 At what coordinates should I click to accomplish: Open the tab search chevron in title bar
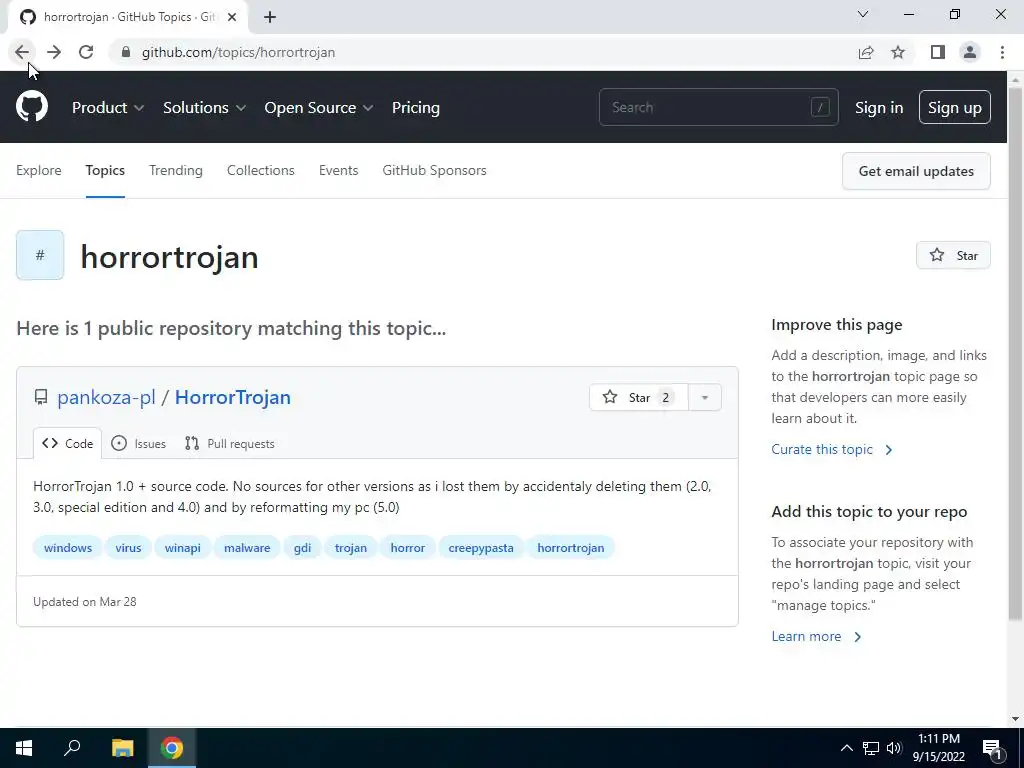pos(863,14)
